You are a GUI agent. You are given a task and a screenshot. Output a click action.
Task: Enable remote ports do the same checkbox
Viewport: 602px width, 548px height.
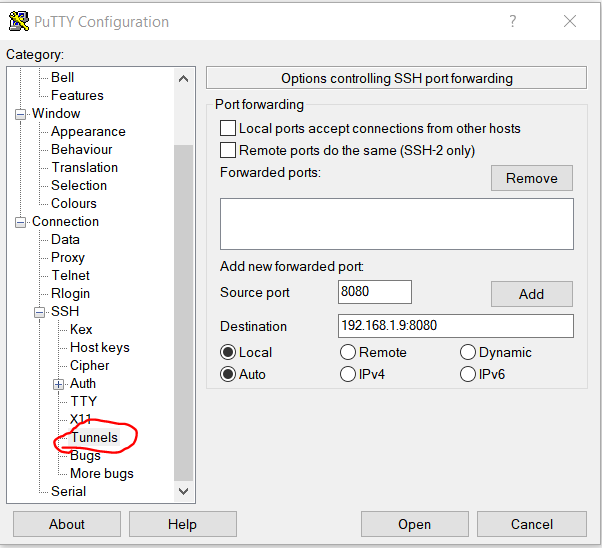228,150
